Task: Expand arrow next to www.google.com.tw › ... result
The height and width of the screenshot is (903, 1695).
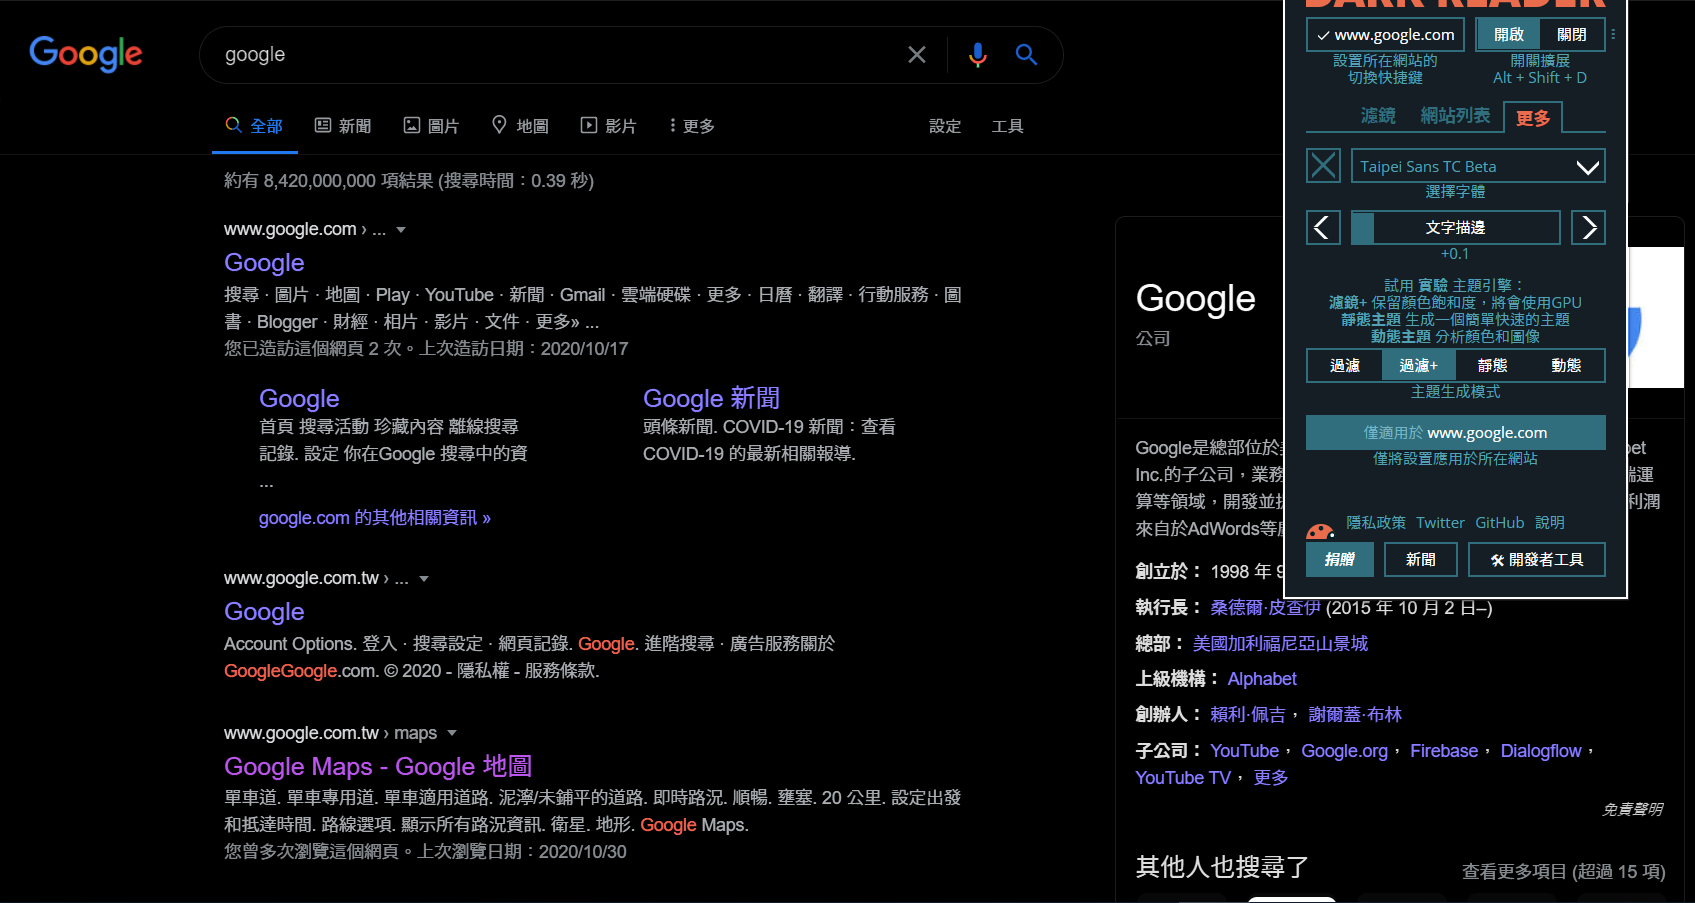Action: [424, 579]
